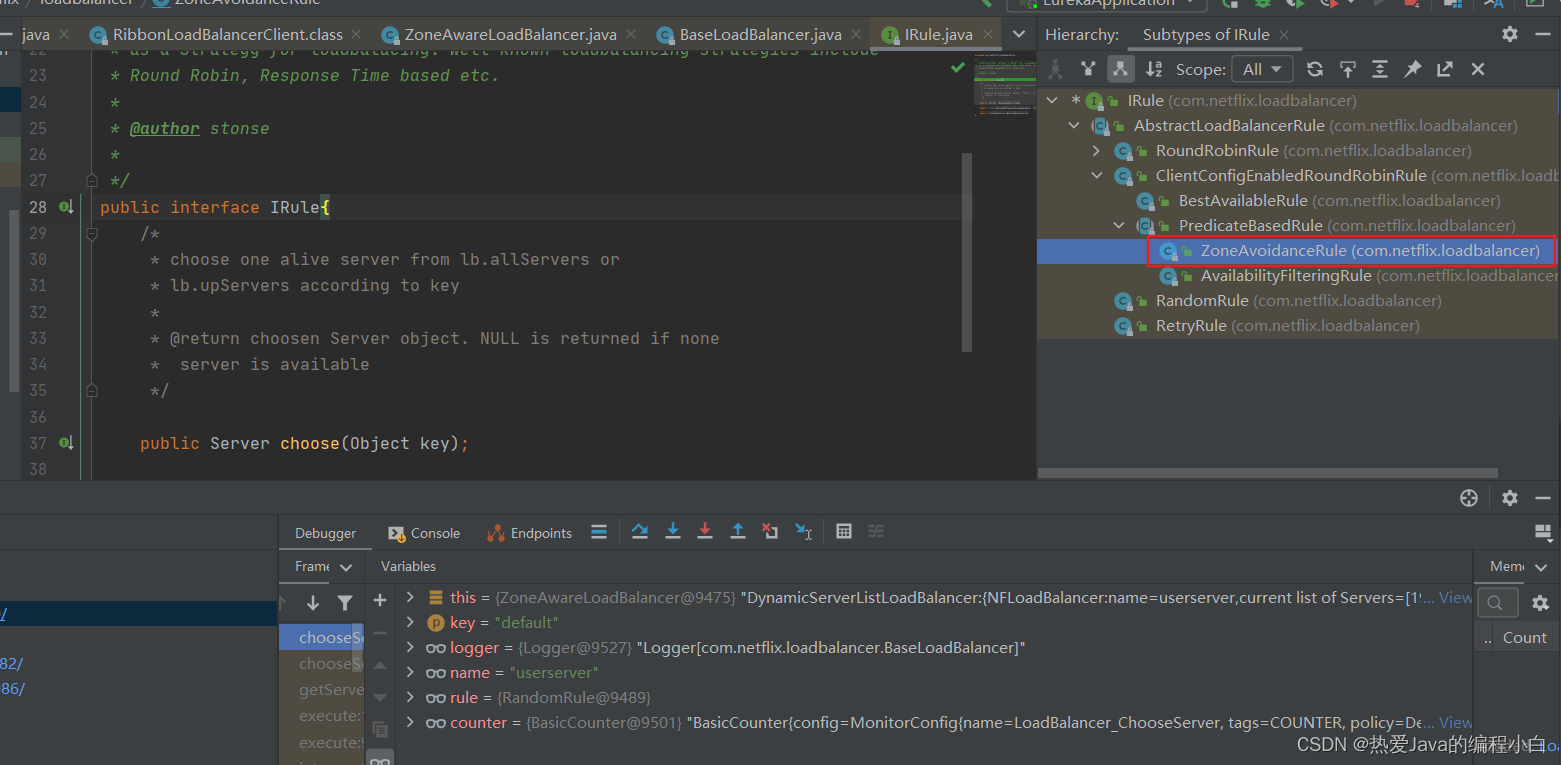Click Count column header
Image resolution: width=1561 pixels, height=765 pixels.
[x=1524, y=637]
